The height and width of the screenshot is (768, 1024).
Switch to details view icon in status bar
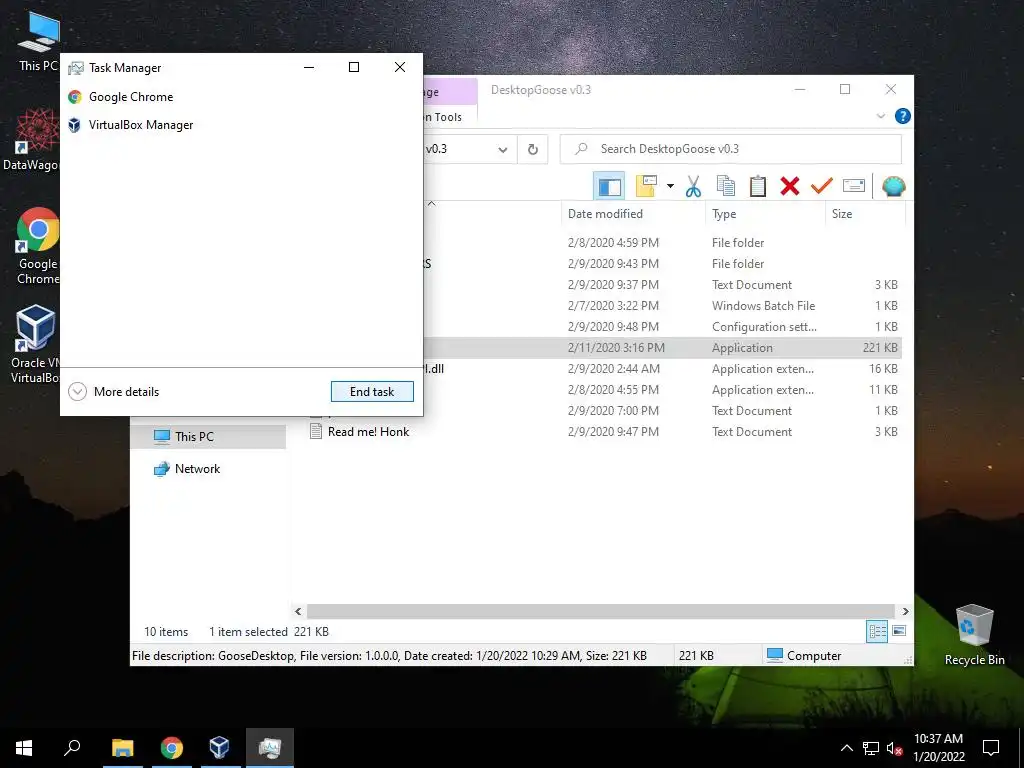(876, 631)
